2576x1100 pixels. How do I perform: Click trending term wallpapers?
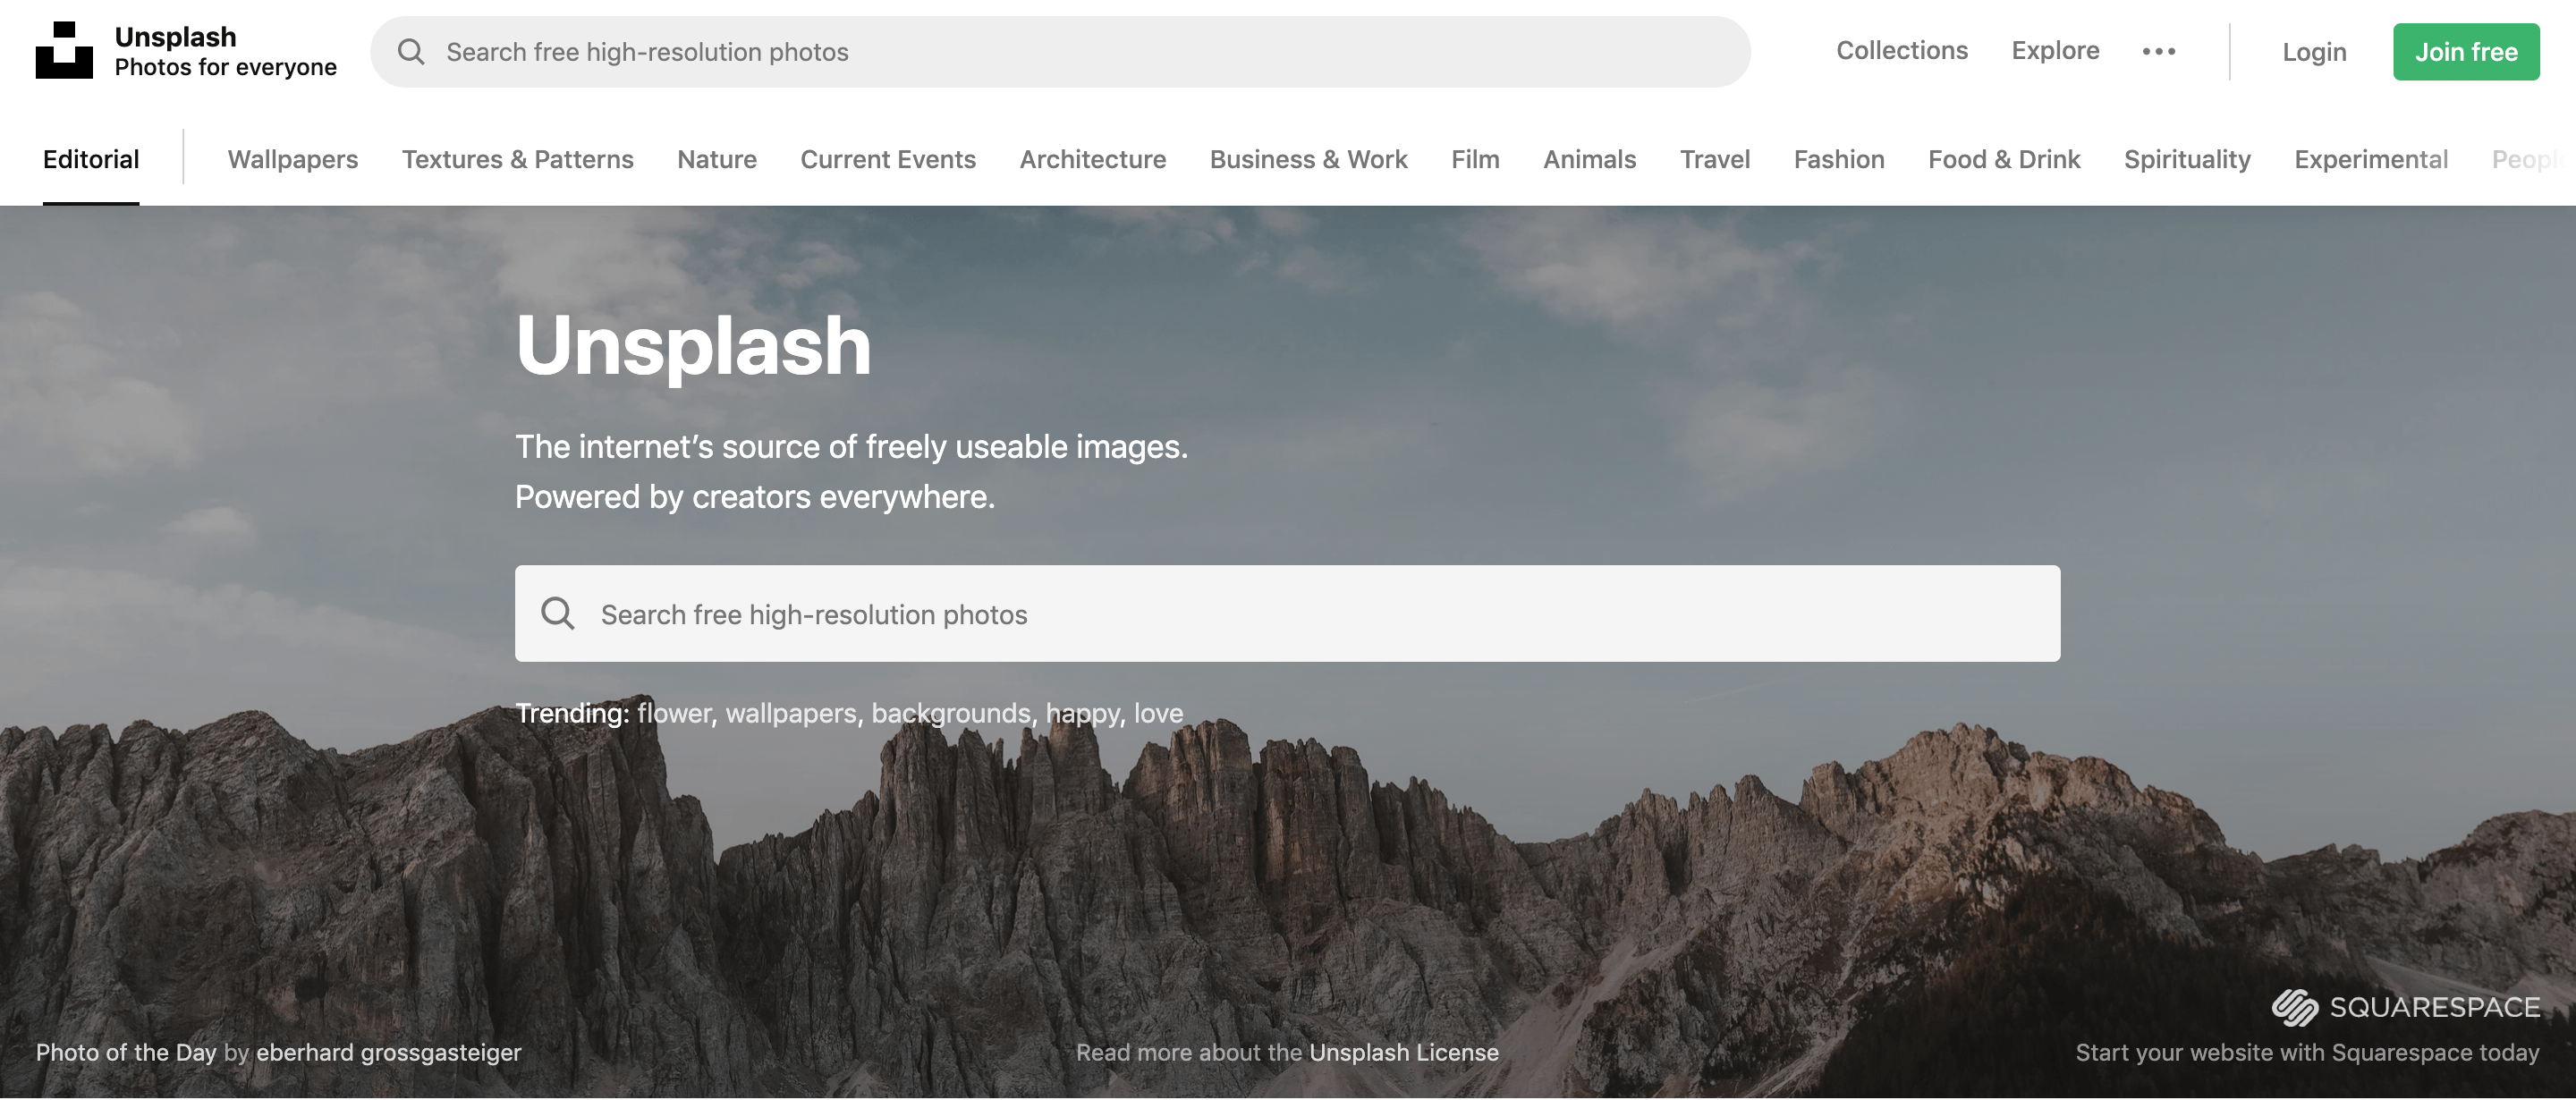[791, 713]
